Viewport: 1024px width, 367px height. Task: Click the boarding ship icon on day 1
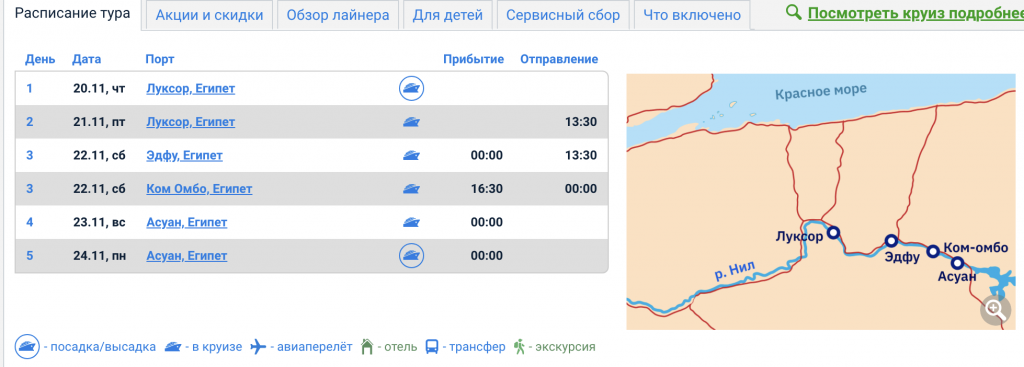tap(411, 88)
